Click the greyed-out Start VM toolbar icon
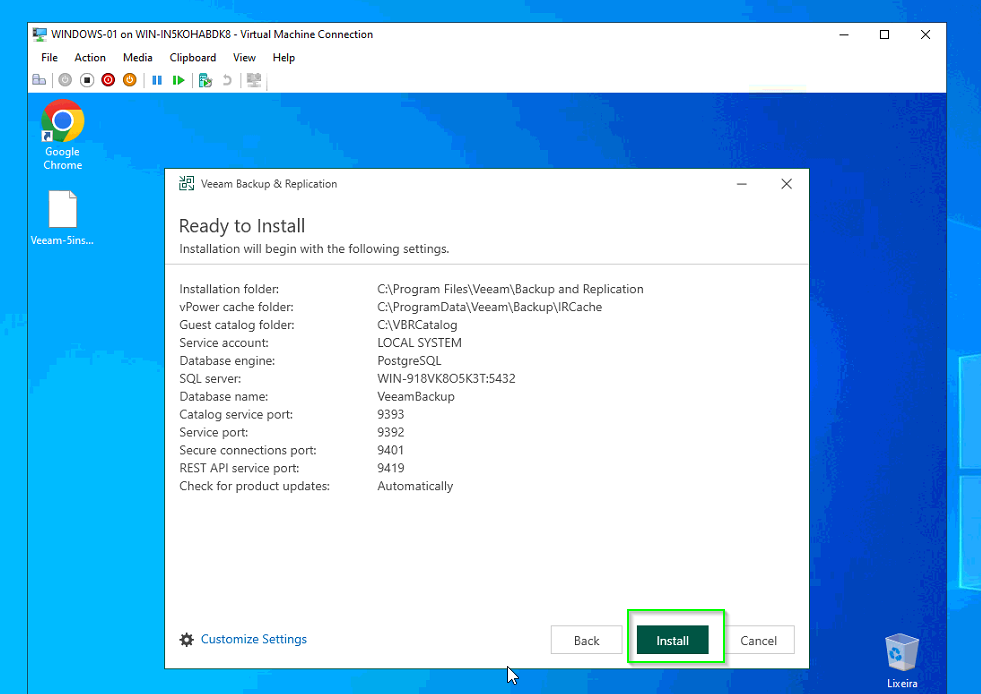 pos(65,80)
